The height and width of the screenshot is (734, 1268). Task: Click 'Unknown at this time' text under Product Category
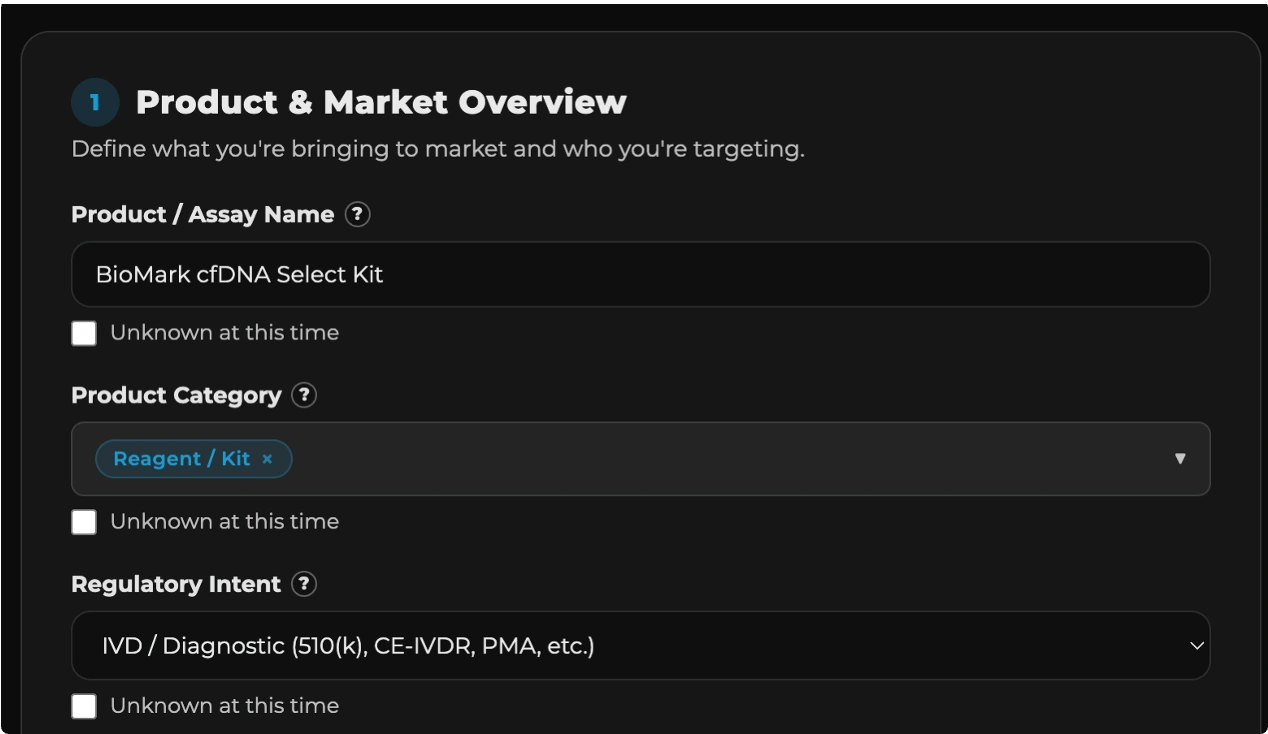224,522
